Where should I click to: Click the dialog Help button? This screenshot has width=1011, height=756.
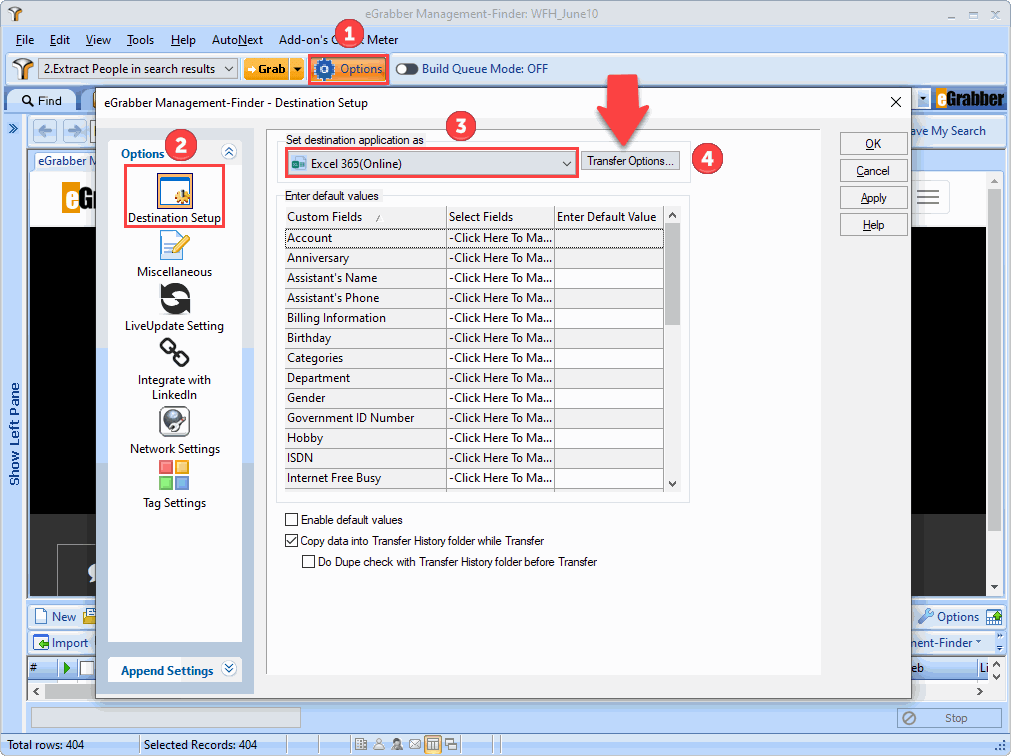click(873, 225)
